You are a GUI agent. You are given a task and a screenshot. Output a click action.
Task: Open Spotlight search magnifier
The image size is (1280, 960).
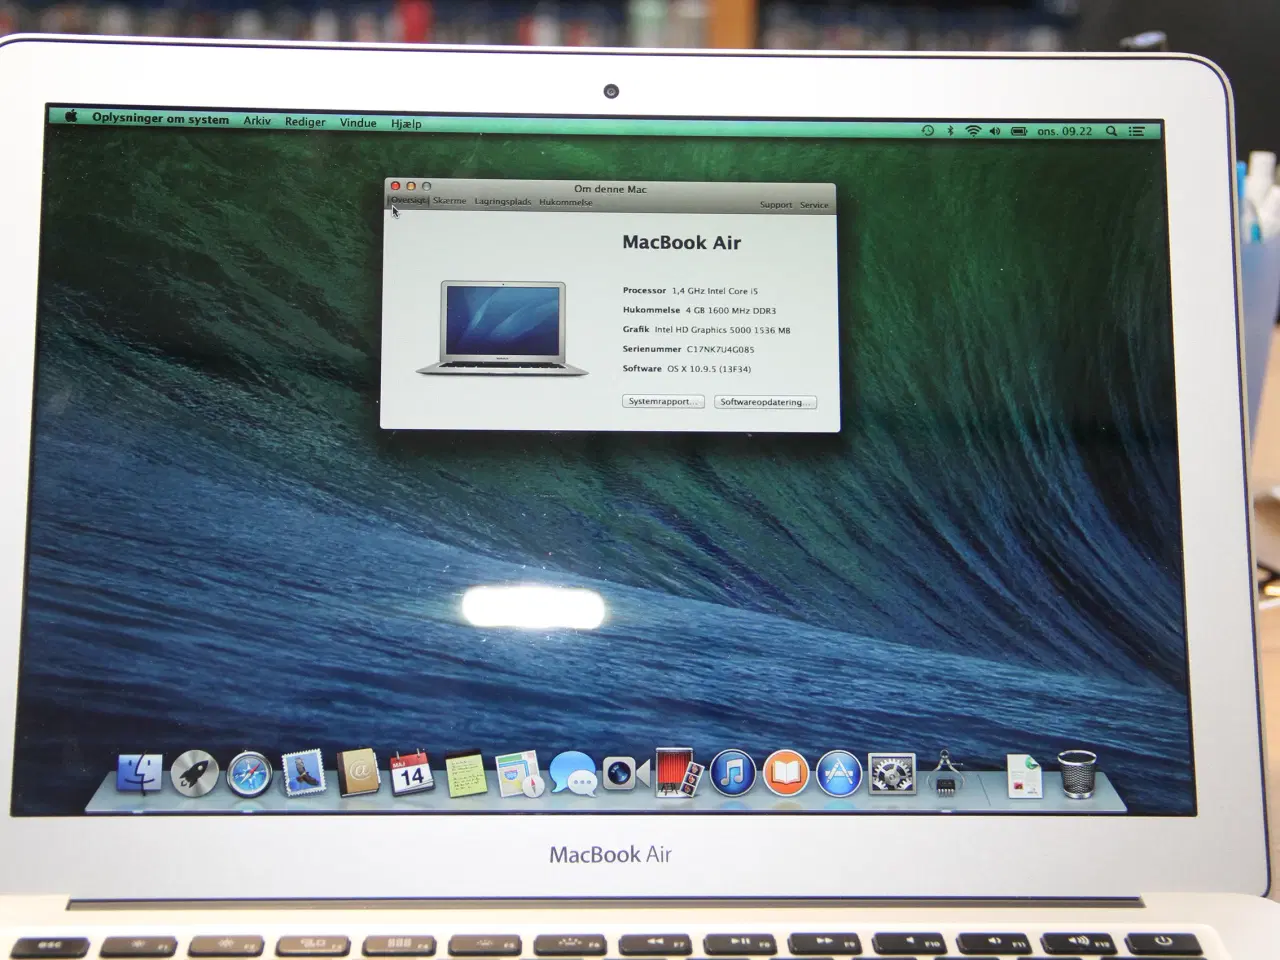click(1111, 131)
